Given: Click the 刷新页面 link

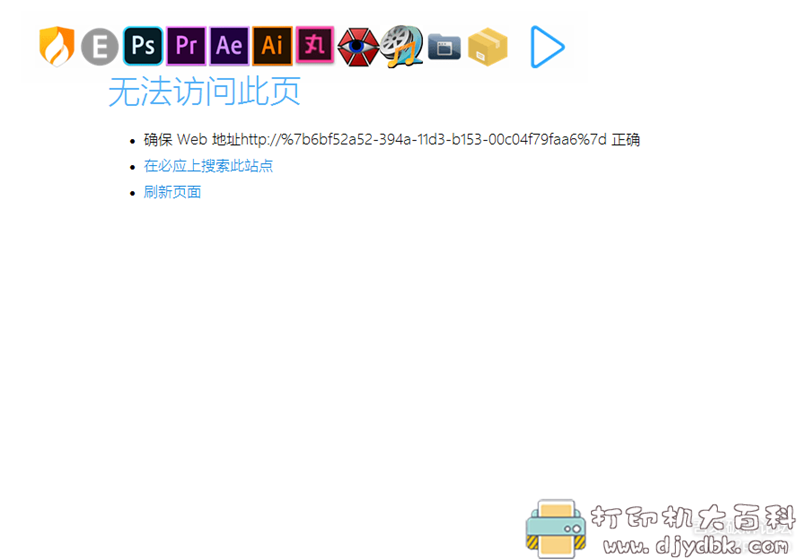Looking at the screenshot, I should click(172, 192).
